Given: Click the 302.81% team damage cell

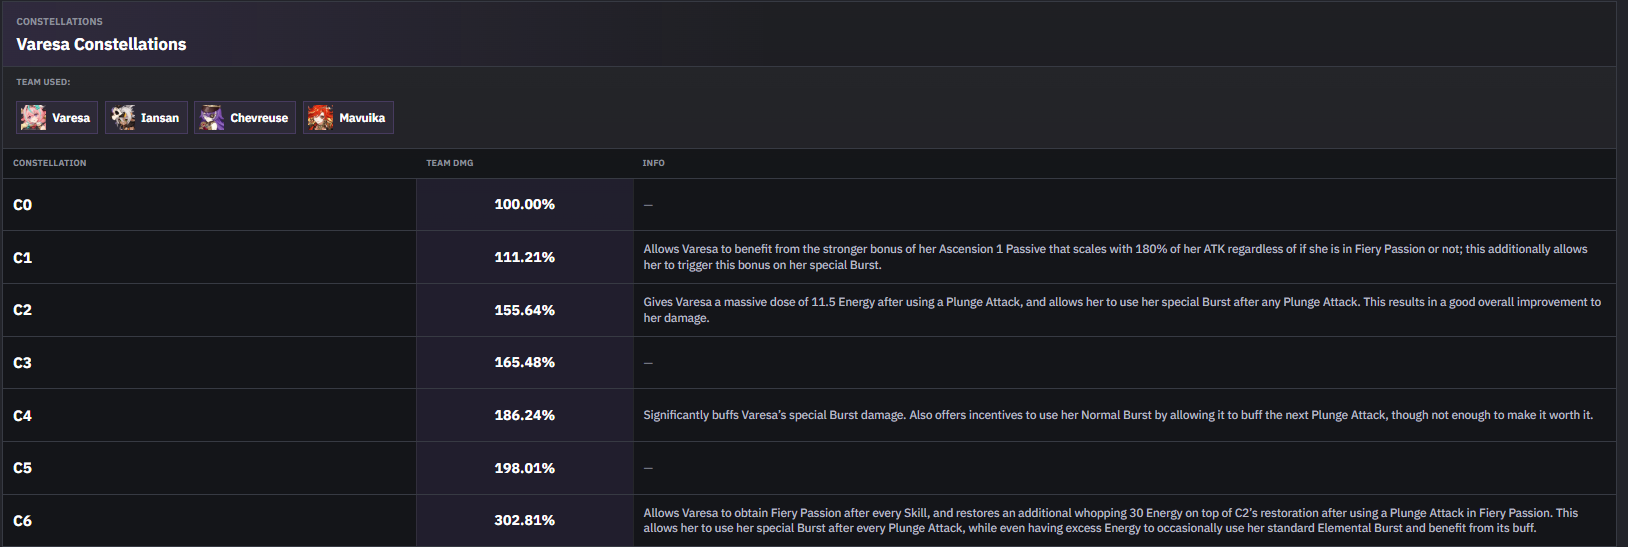Looking at the screenshot, I should (x=525, y=521).
